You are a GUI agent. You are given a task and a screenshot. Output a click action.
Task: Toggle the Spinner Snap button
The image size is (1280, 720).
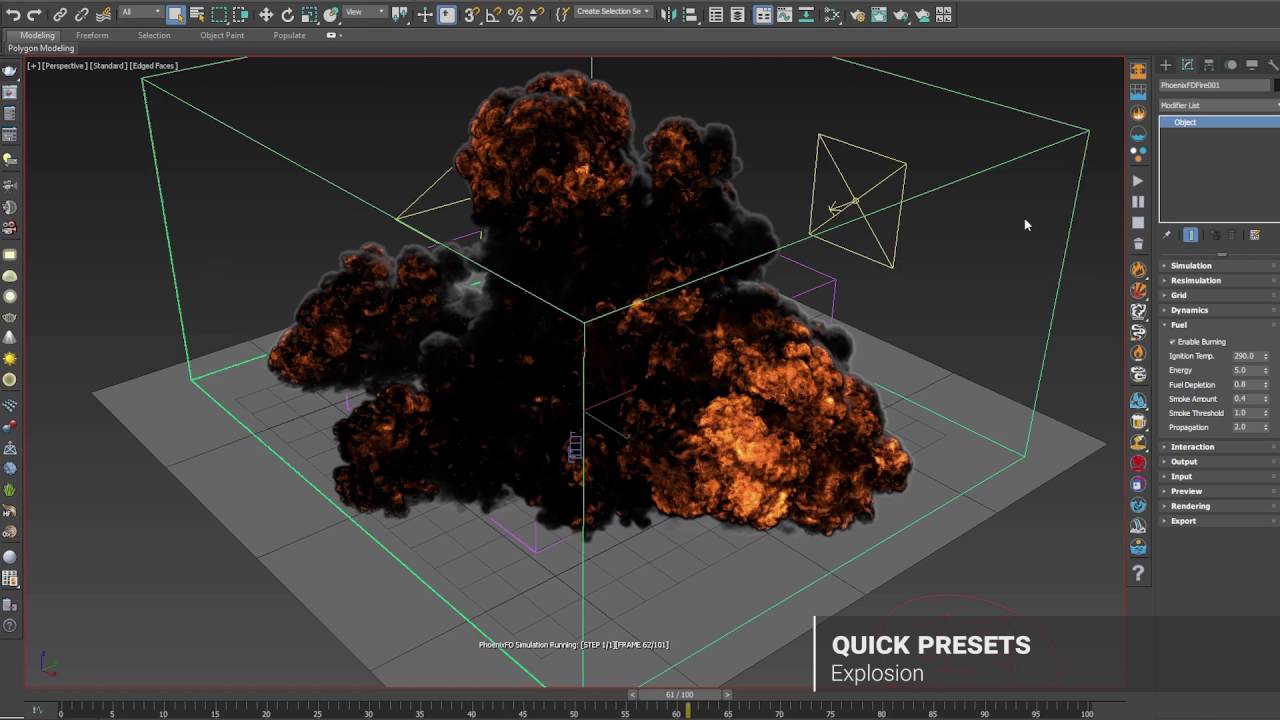(x=537, y=15)
